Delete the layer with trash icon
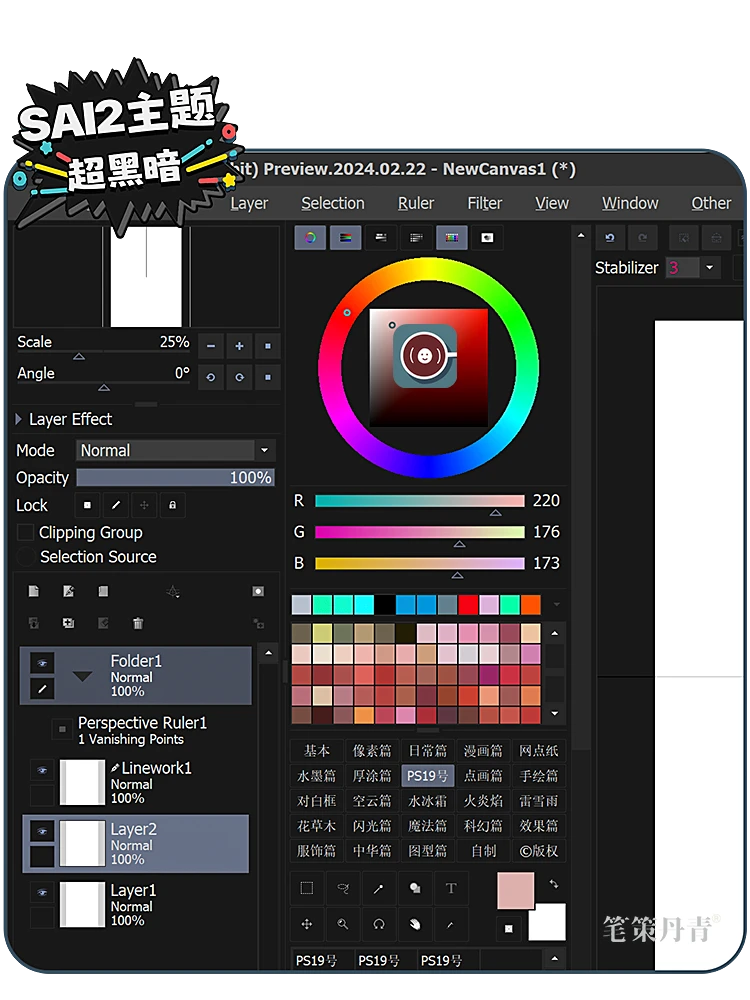750x1000 pixels. pos(138,623)
